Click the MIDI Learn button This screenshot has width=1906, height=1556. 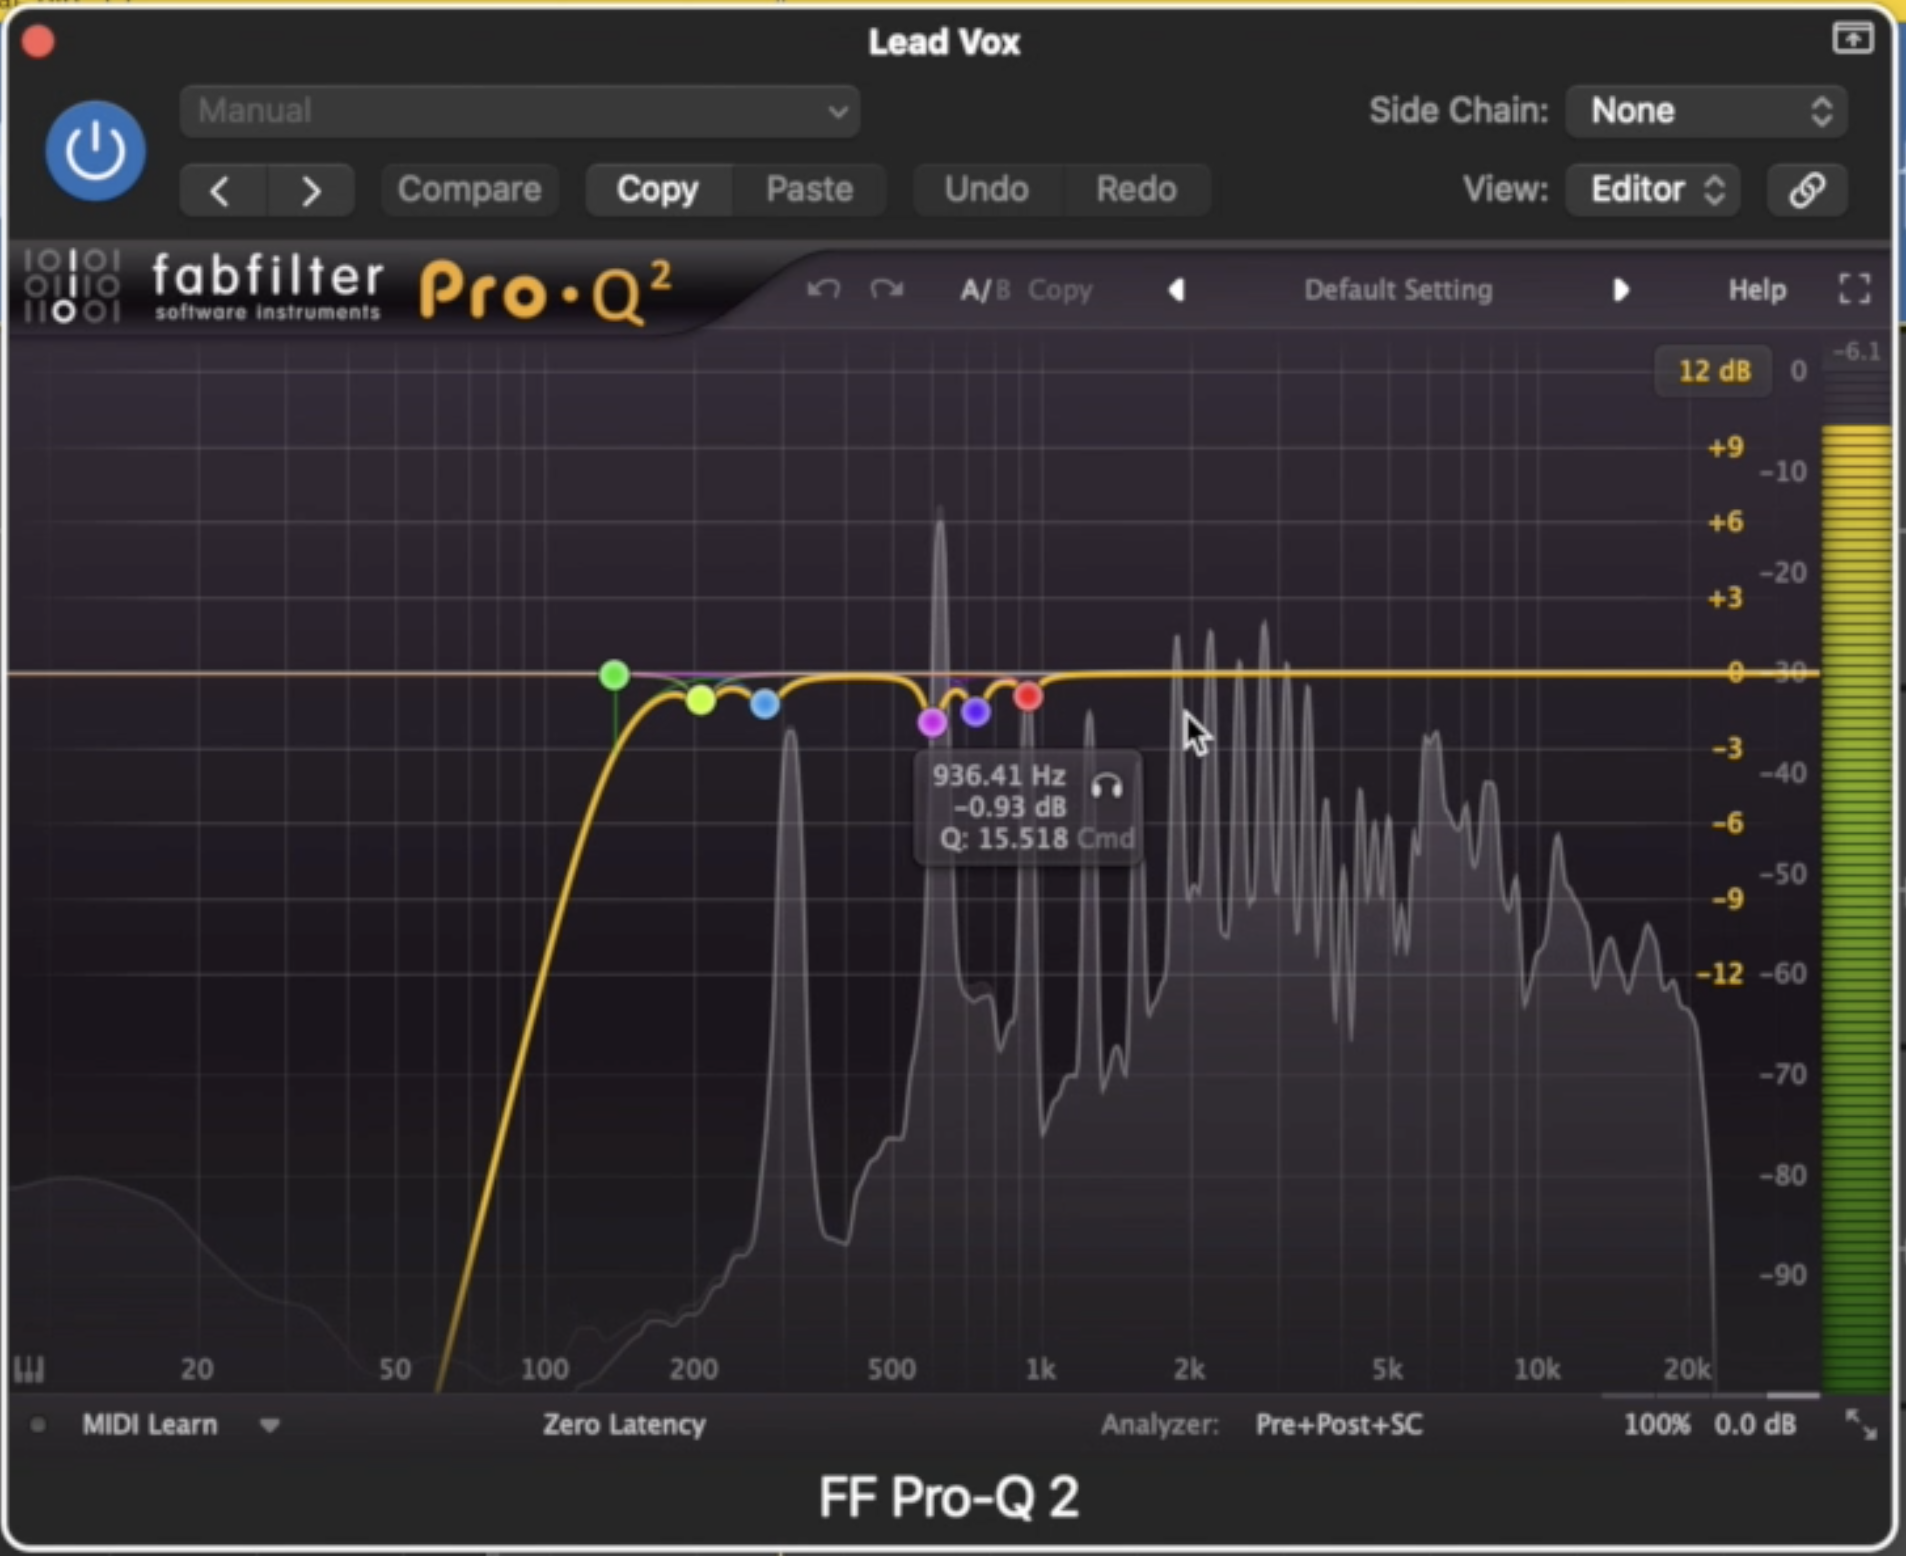click(149, 1424)
